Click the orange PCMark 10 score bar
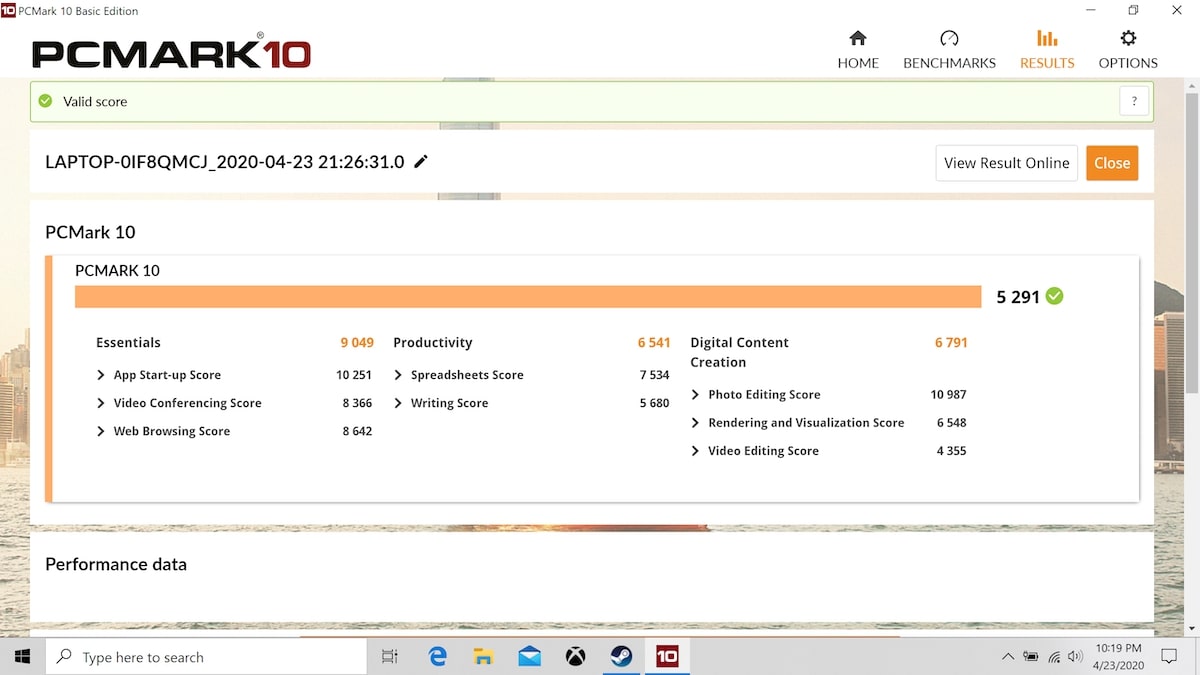The height and width of the screenshot is (675, 1200). click(x=528, y=297)
